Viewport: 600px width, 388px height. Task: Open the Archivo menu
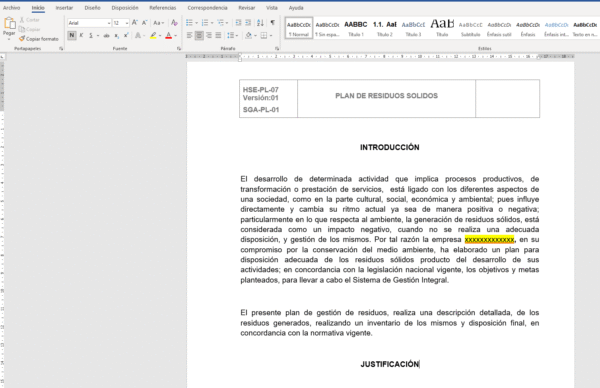pyautogui.click(x=11, y=8)
